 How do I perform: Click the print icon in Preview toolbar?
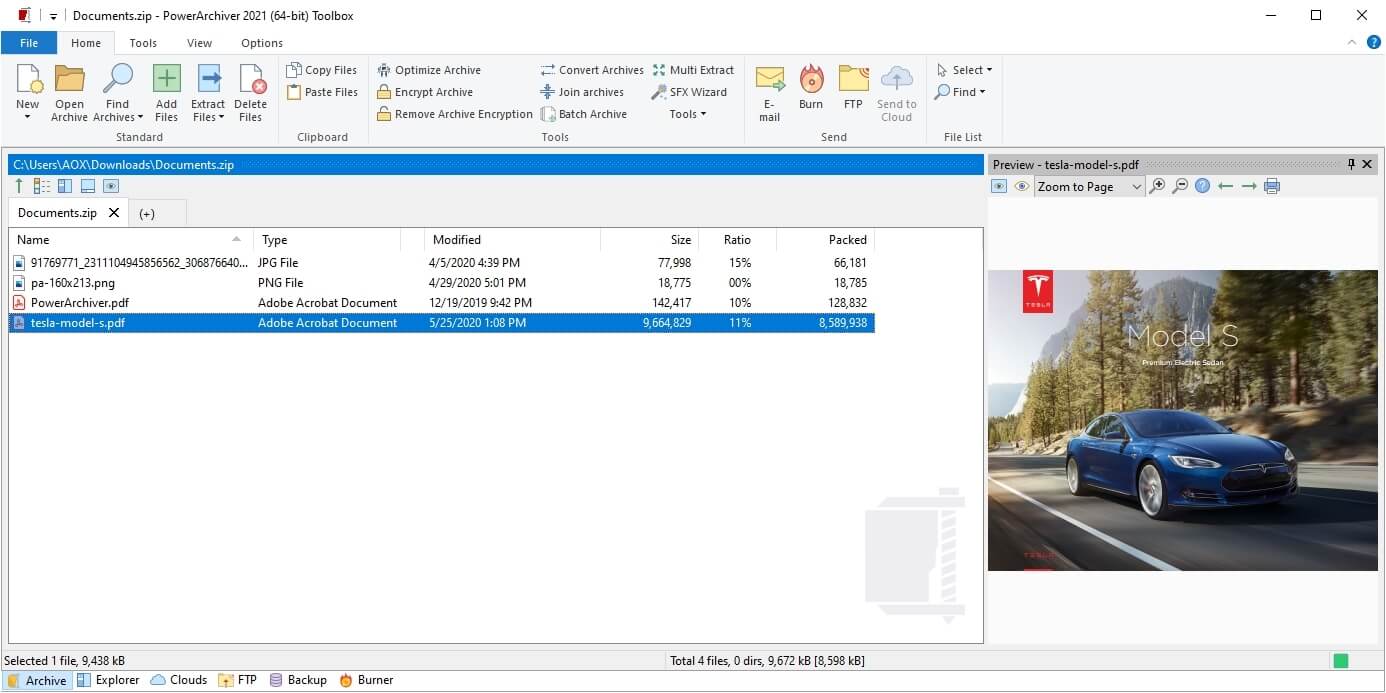(1272, 186)
